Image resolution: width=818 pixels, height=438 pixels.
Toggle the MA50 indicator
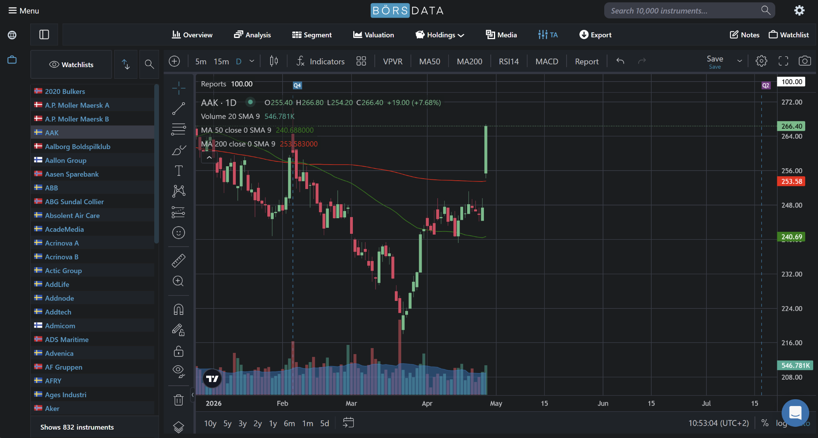point(429,62)
